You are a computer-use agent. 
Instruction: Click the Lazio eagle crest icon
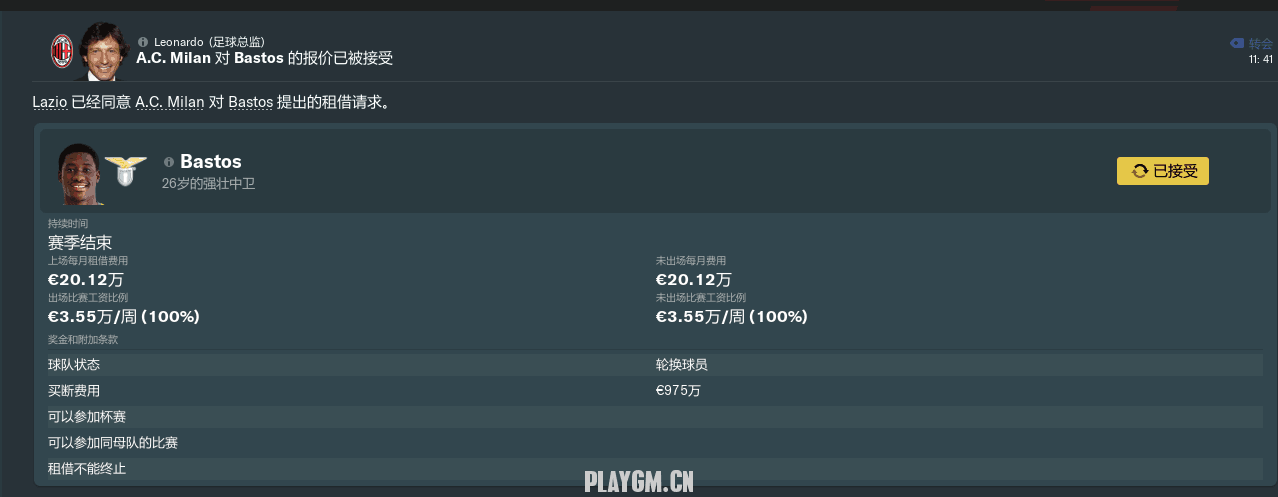tap(127, 172)
